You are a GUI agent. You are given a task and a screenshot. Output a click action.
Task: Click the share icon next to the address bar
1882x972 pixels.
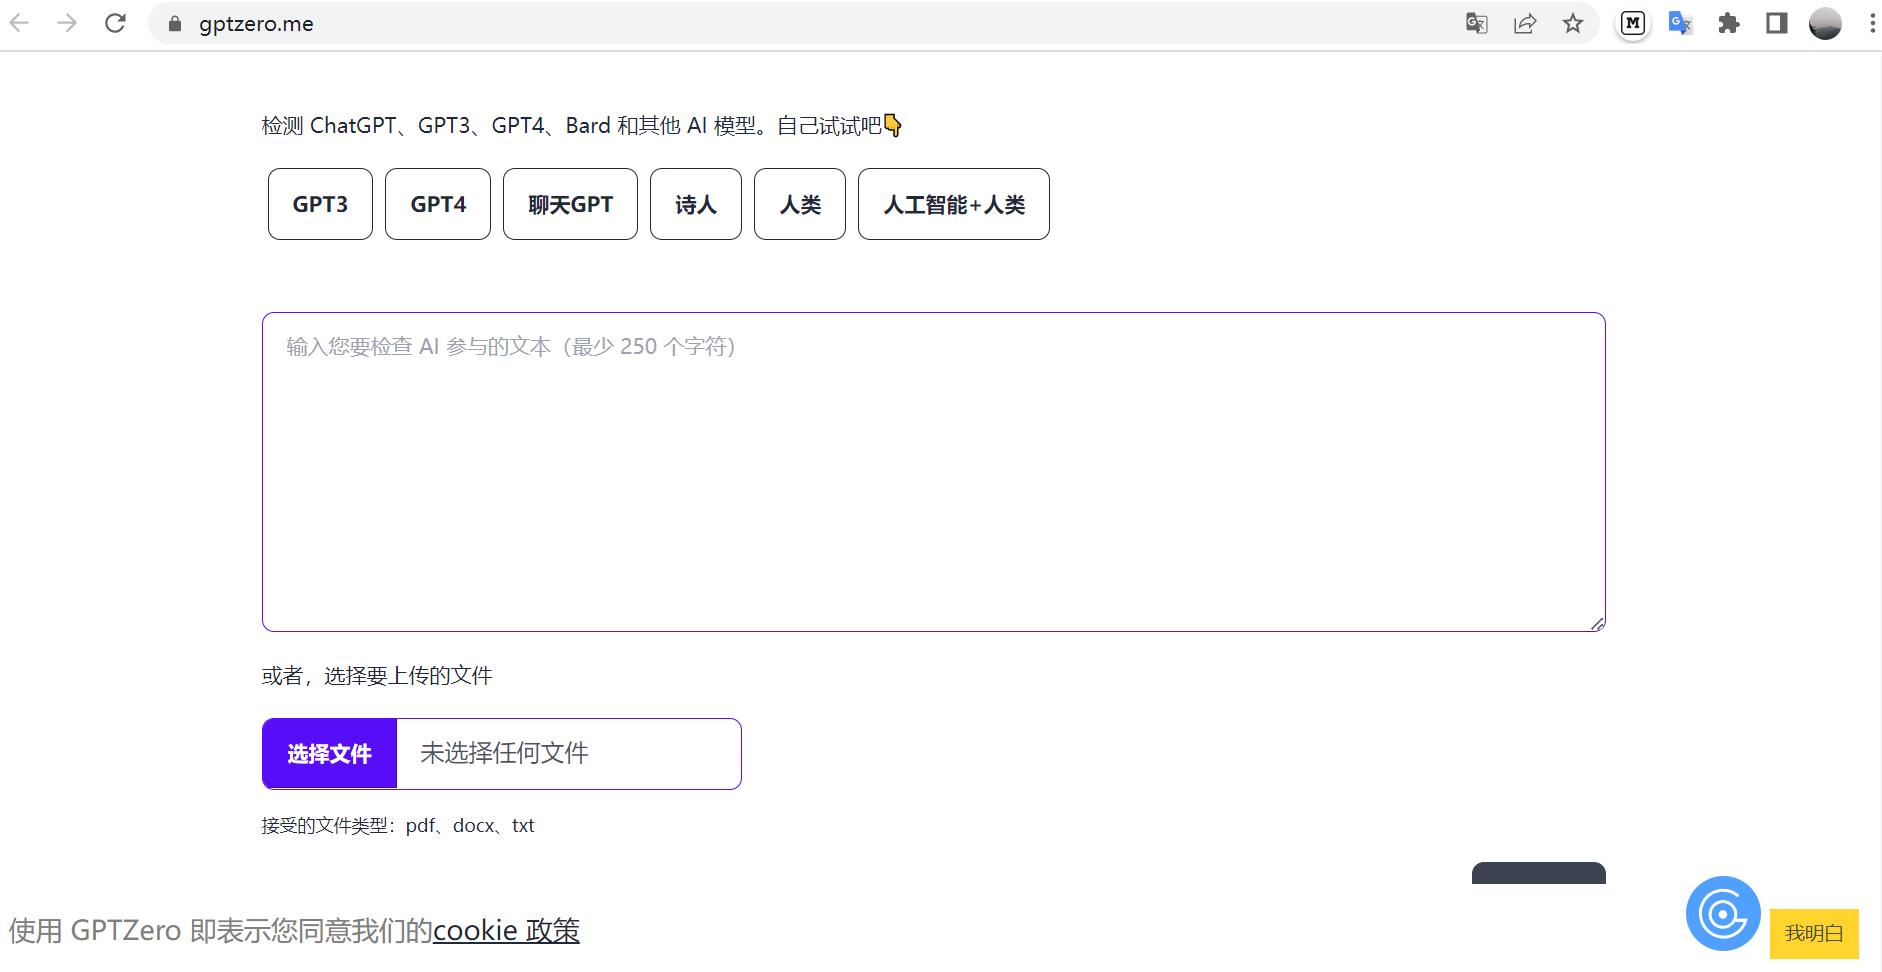pos(1524,23)
